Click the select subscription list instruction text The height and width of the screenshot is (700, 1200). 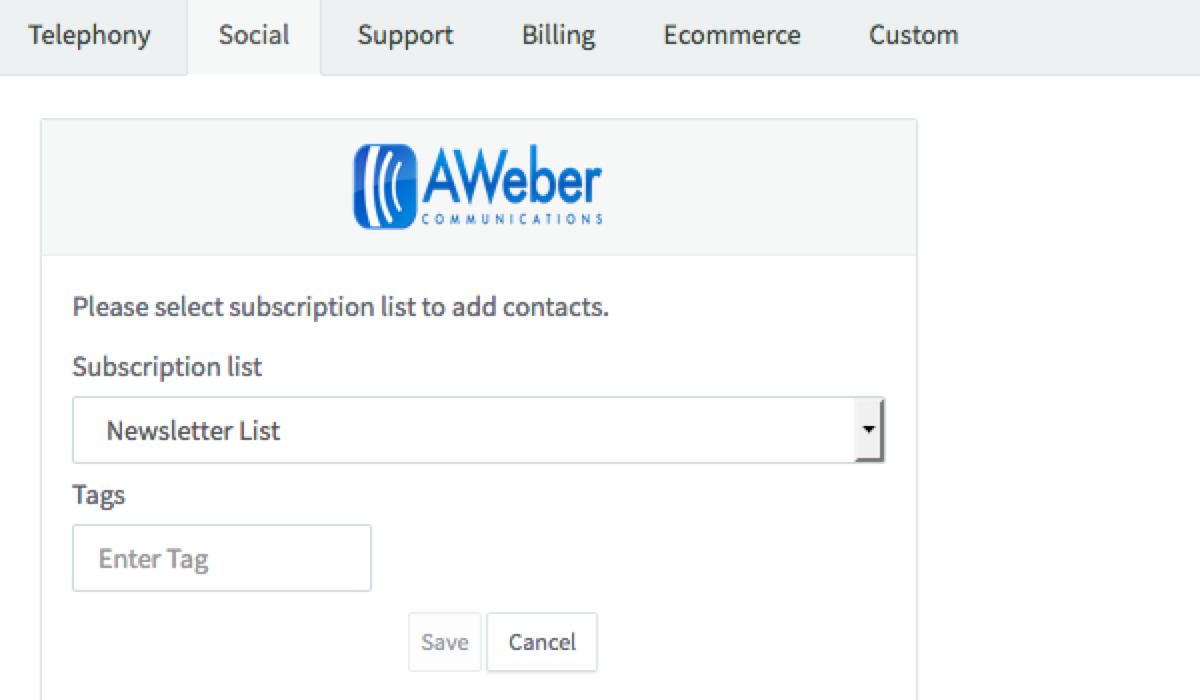[340, 306]
